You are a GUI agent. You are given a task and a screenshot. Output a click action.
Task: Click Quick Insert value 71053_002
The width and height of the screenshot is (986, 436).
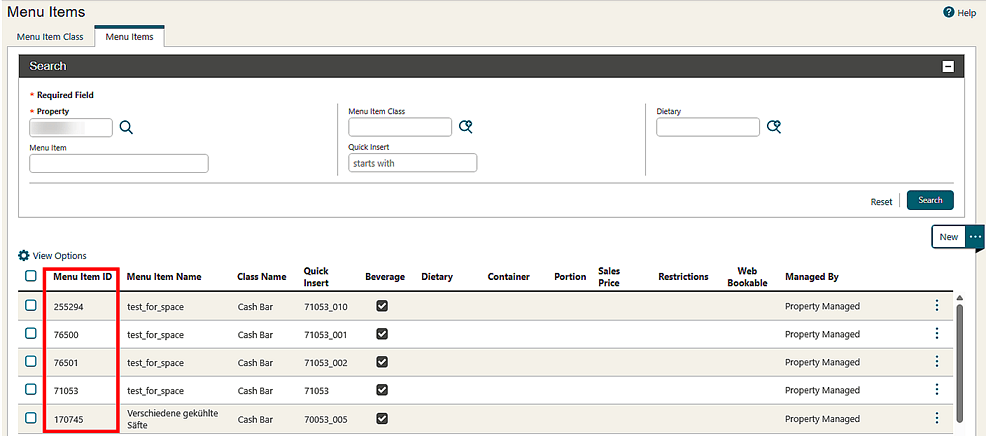click(x=325, y=363)
